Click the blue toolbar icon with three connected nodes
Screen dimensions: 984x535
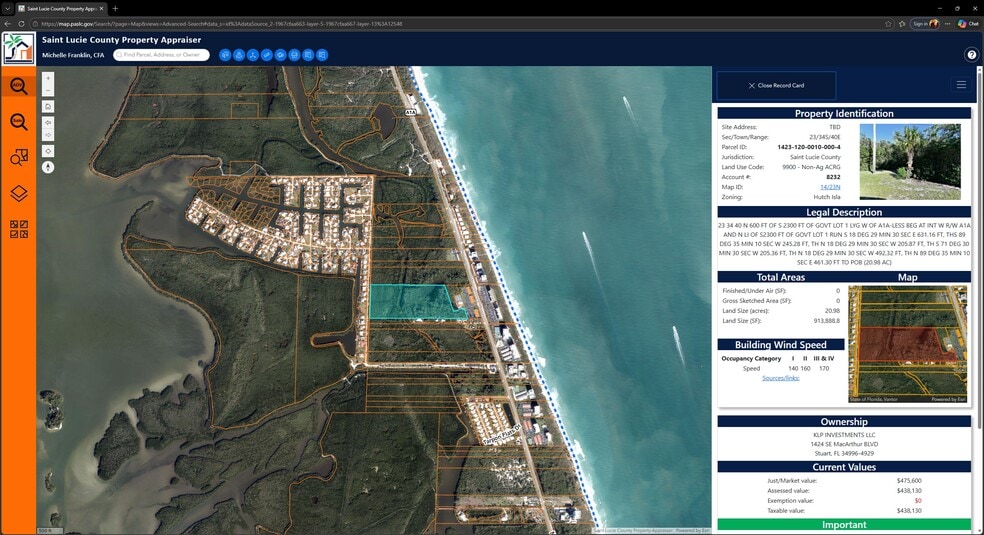(252, 55)
